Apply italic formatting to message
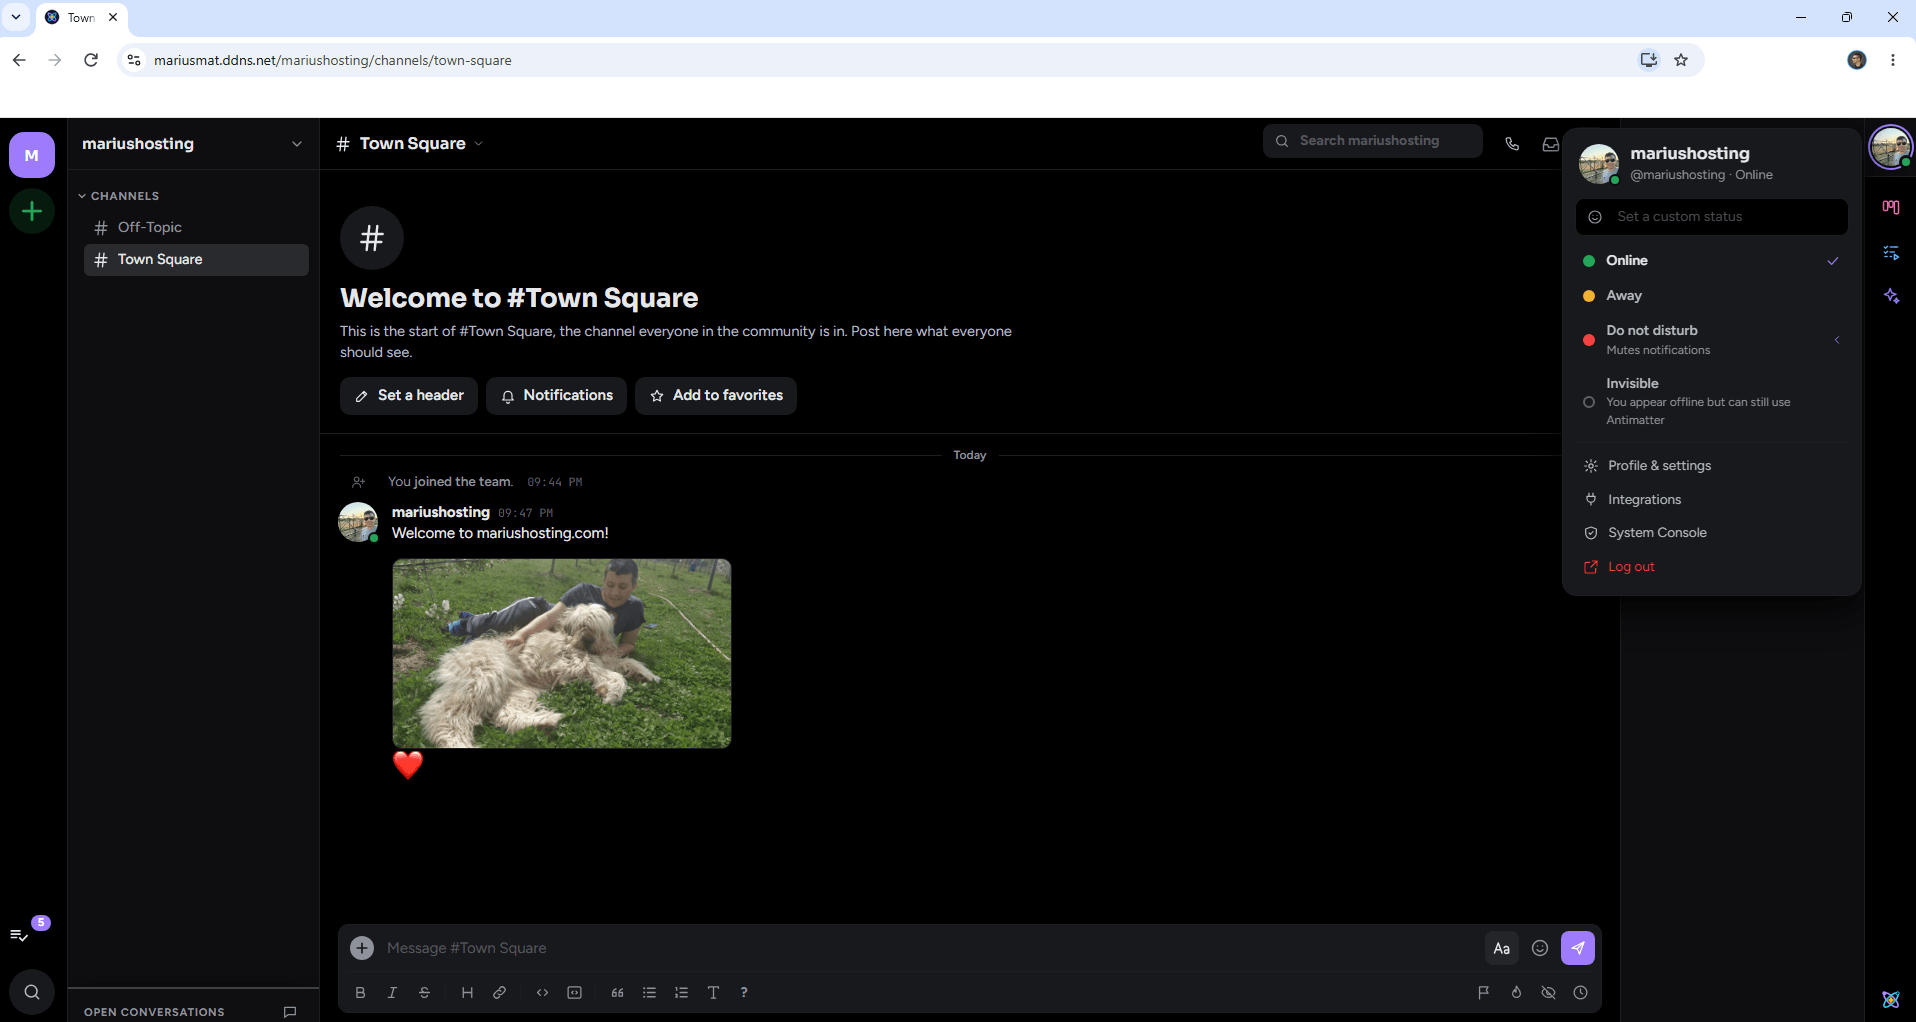 (392, 993)
